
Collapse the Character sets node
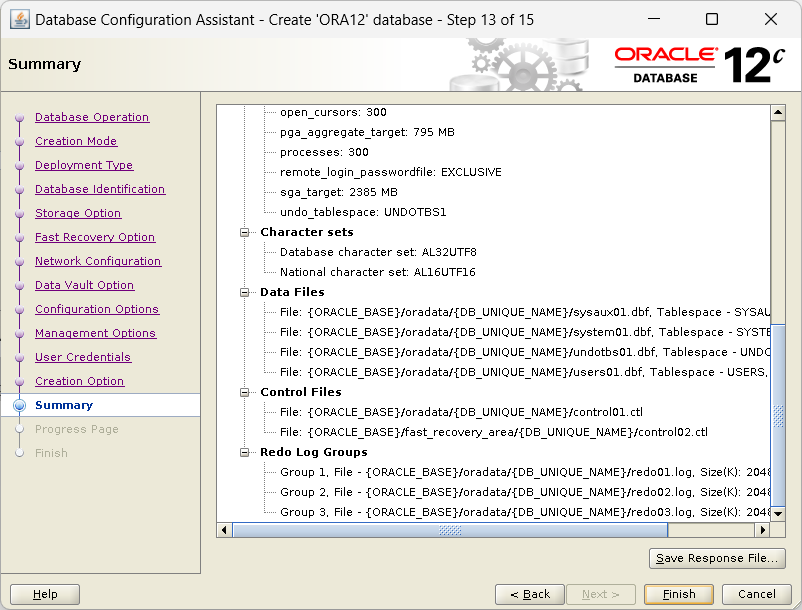click(x=244, y=233)
